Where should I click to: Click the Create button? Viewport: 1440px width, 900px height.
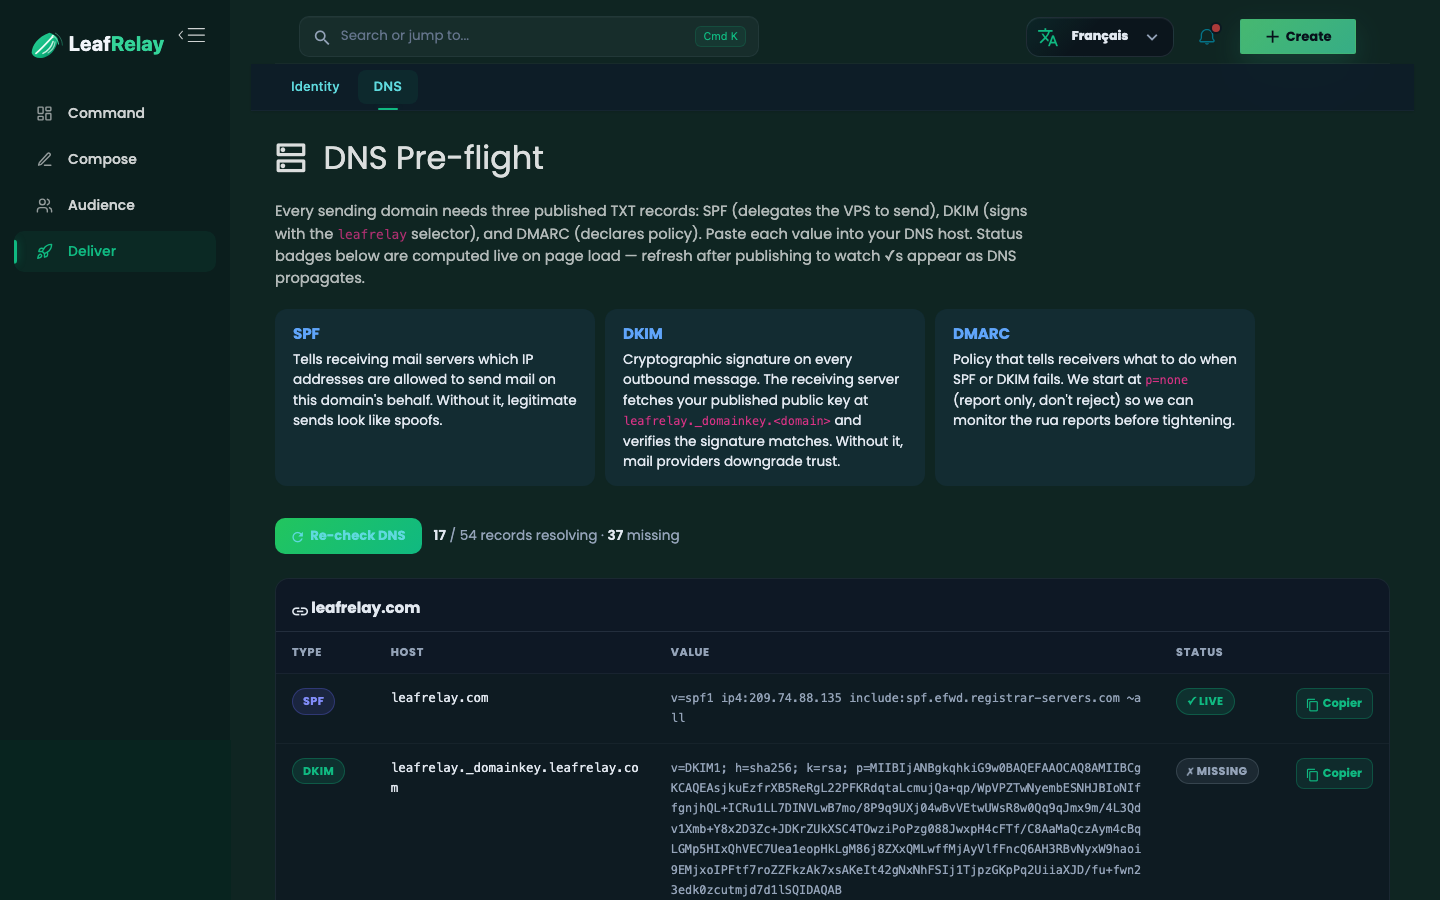click(1298, 37)
